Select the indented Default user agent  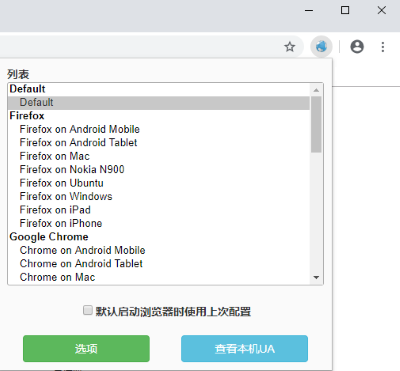(x=159, y=103)
